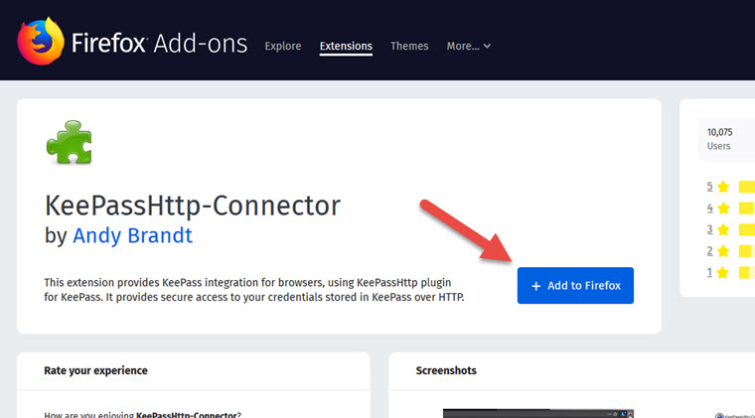755x418 pixels.
Task: Open the Themes section
Action: pos(409,46)
